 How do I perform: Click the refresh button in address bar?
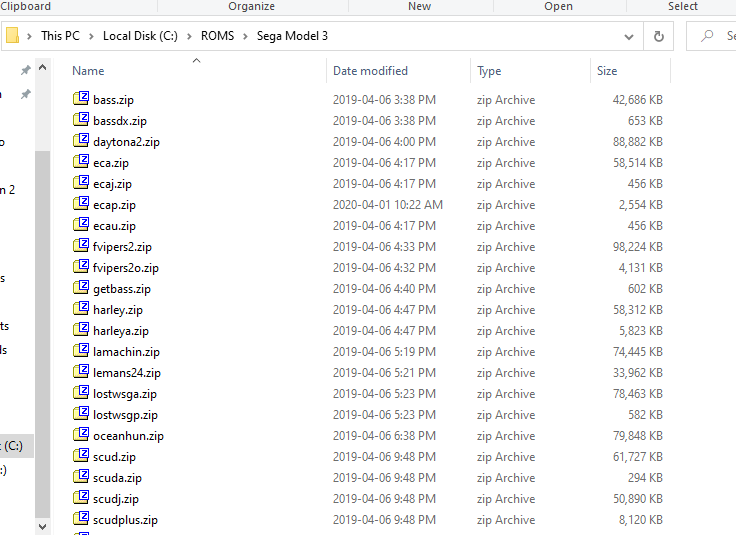[659, 36]
